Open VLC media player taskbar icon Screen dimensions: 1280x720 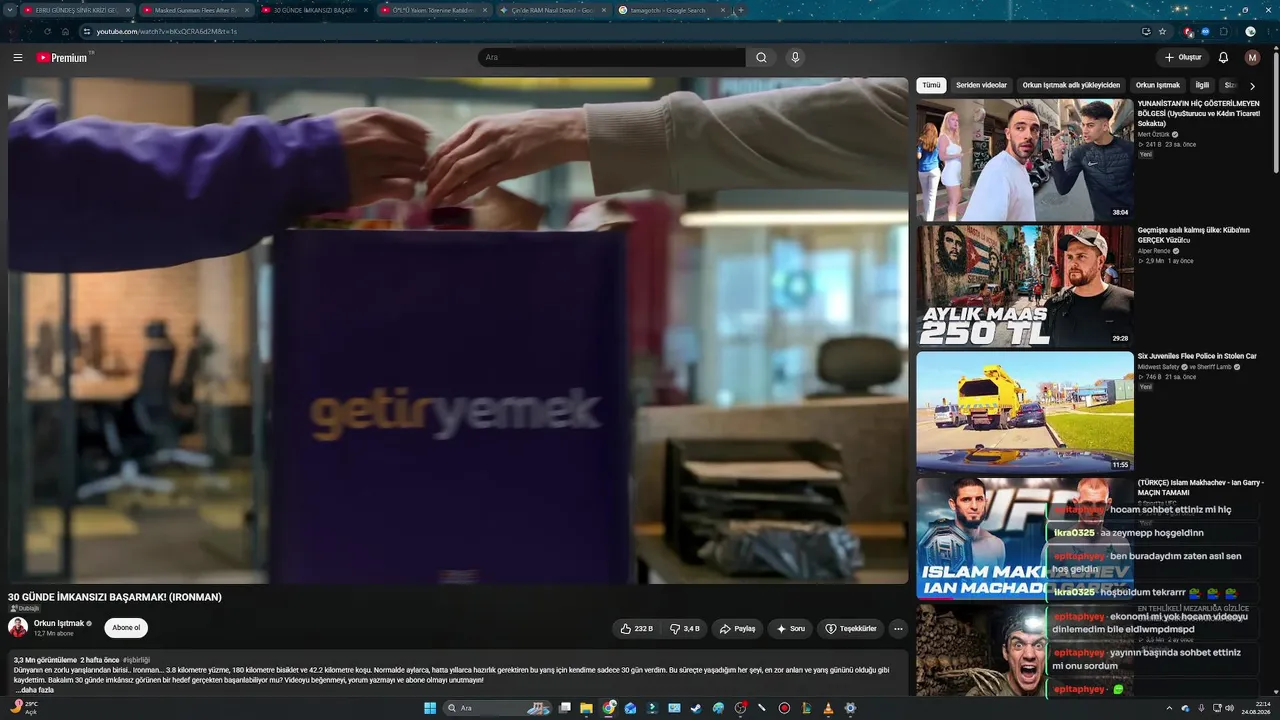tap(828, 708)
